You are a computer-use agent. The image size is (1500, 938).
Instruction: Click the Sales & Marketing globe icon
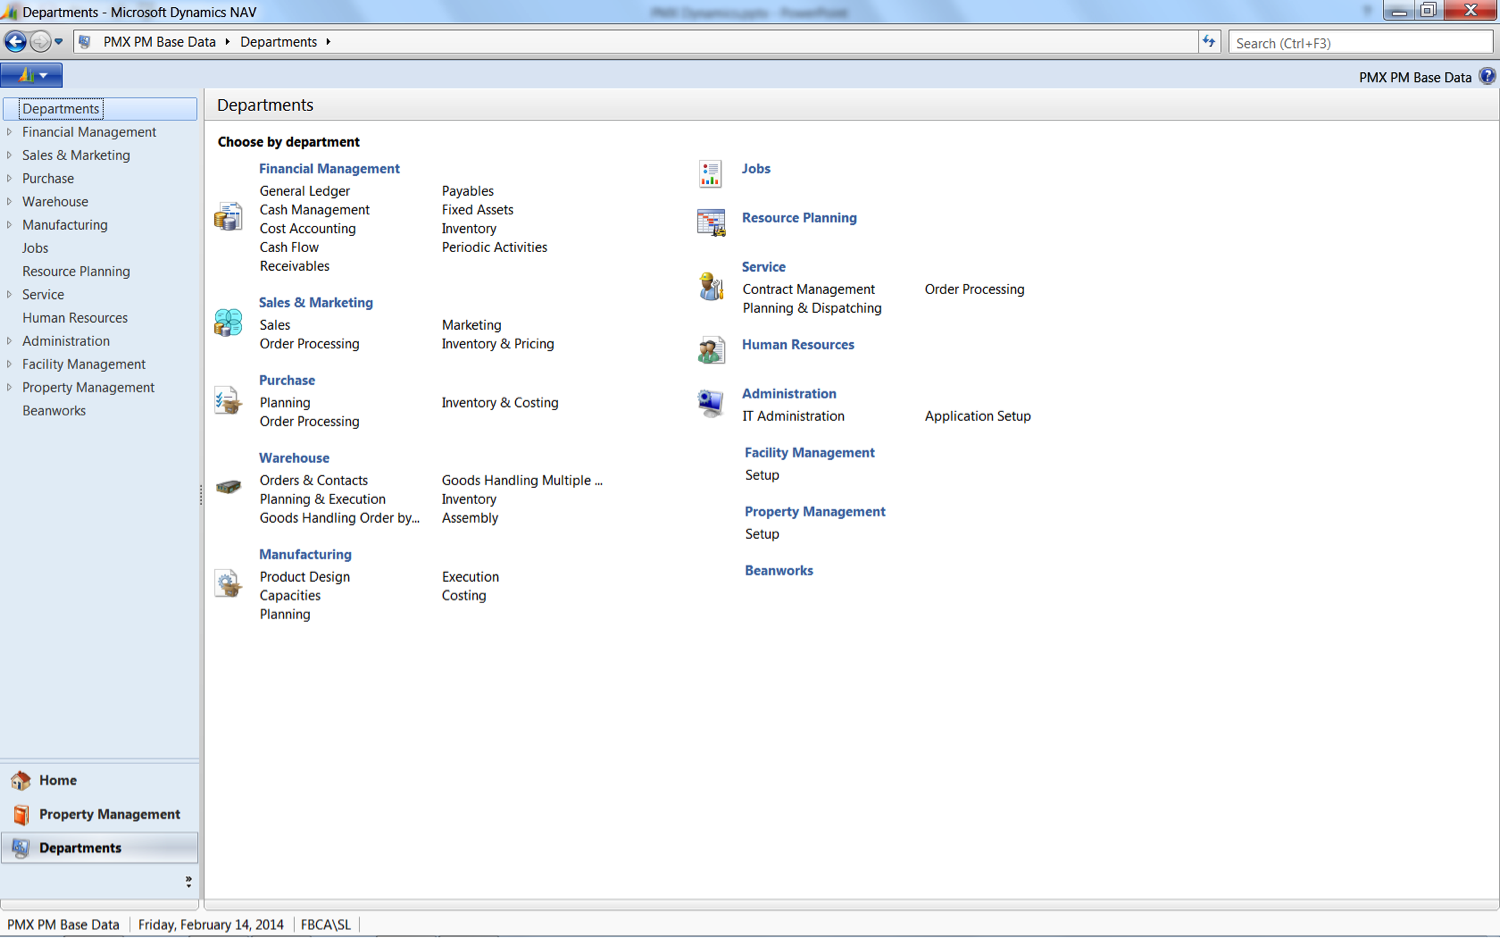pos(228,322)
